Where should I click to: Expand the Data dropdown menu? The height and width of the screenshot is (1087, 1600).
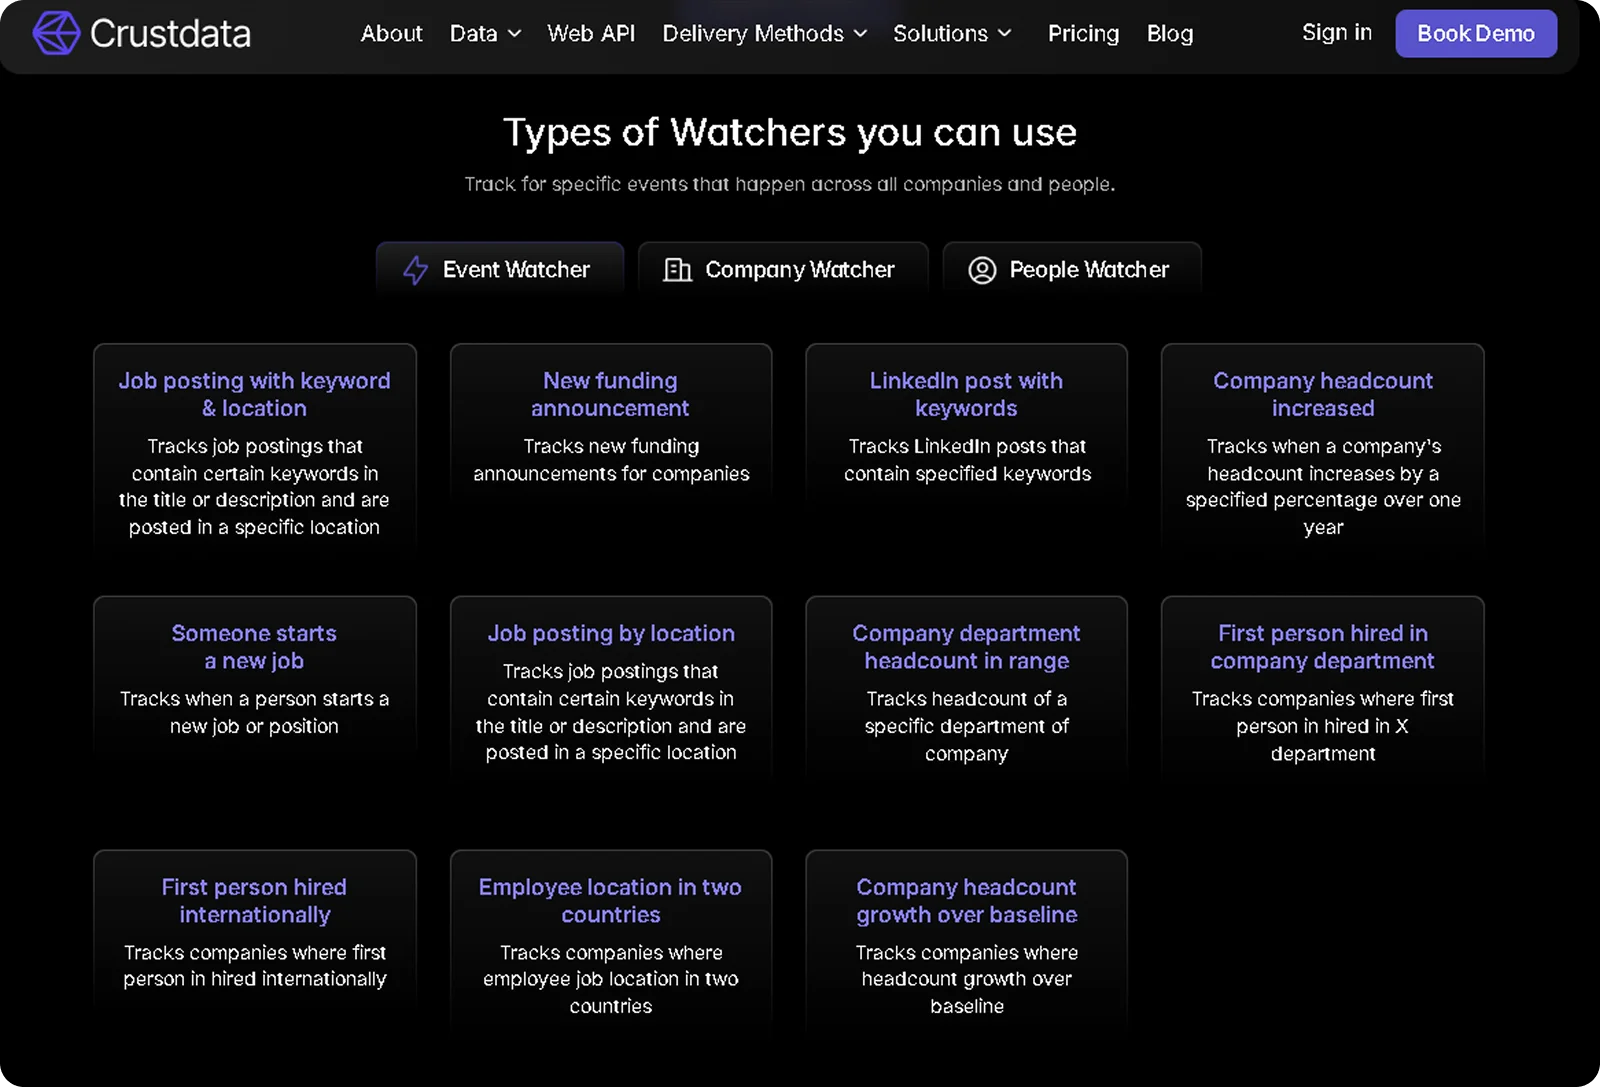[484, 33]
